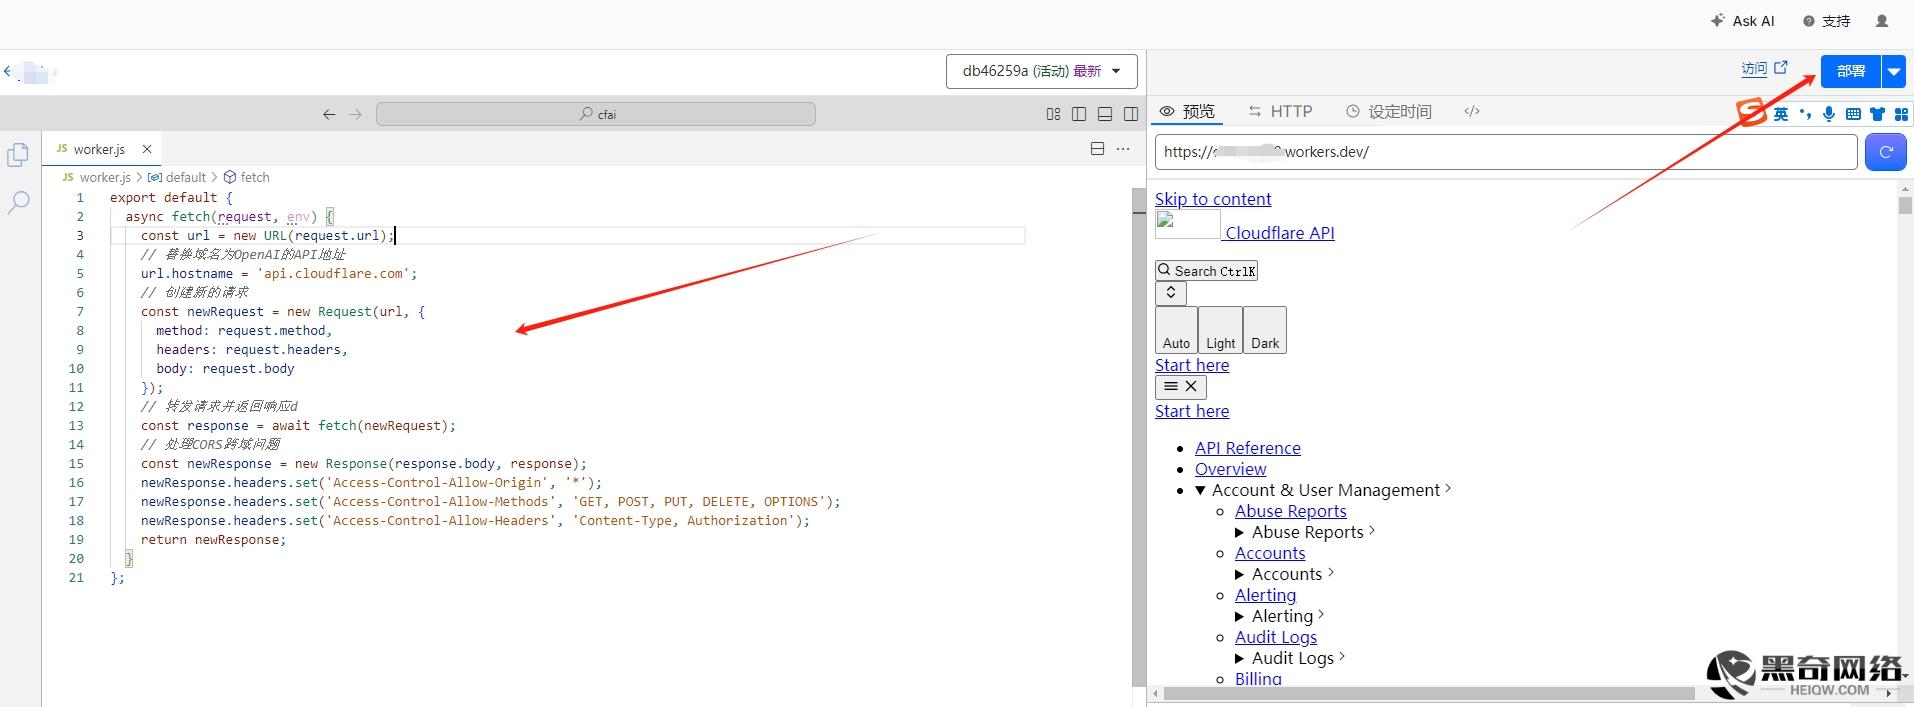Toggle the 英 language mode indicator
This screenshot has height=707, width=1914.
[x=1781, y=114]
